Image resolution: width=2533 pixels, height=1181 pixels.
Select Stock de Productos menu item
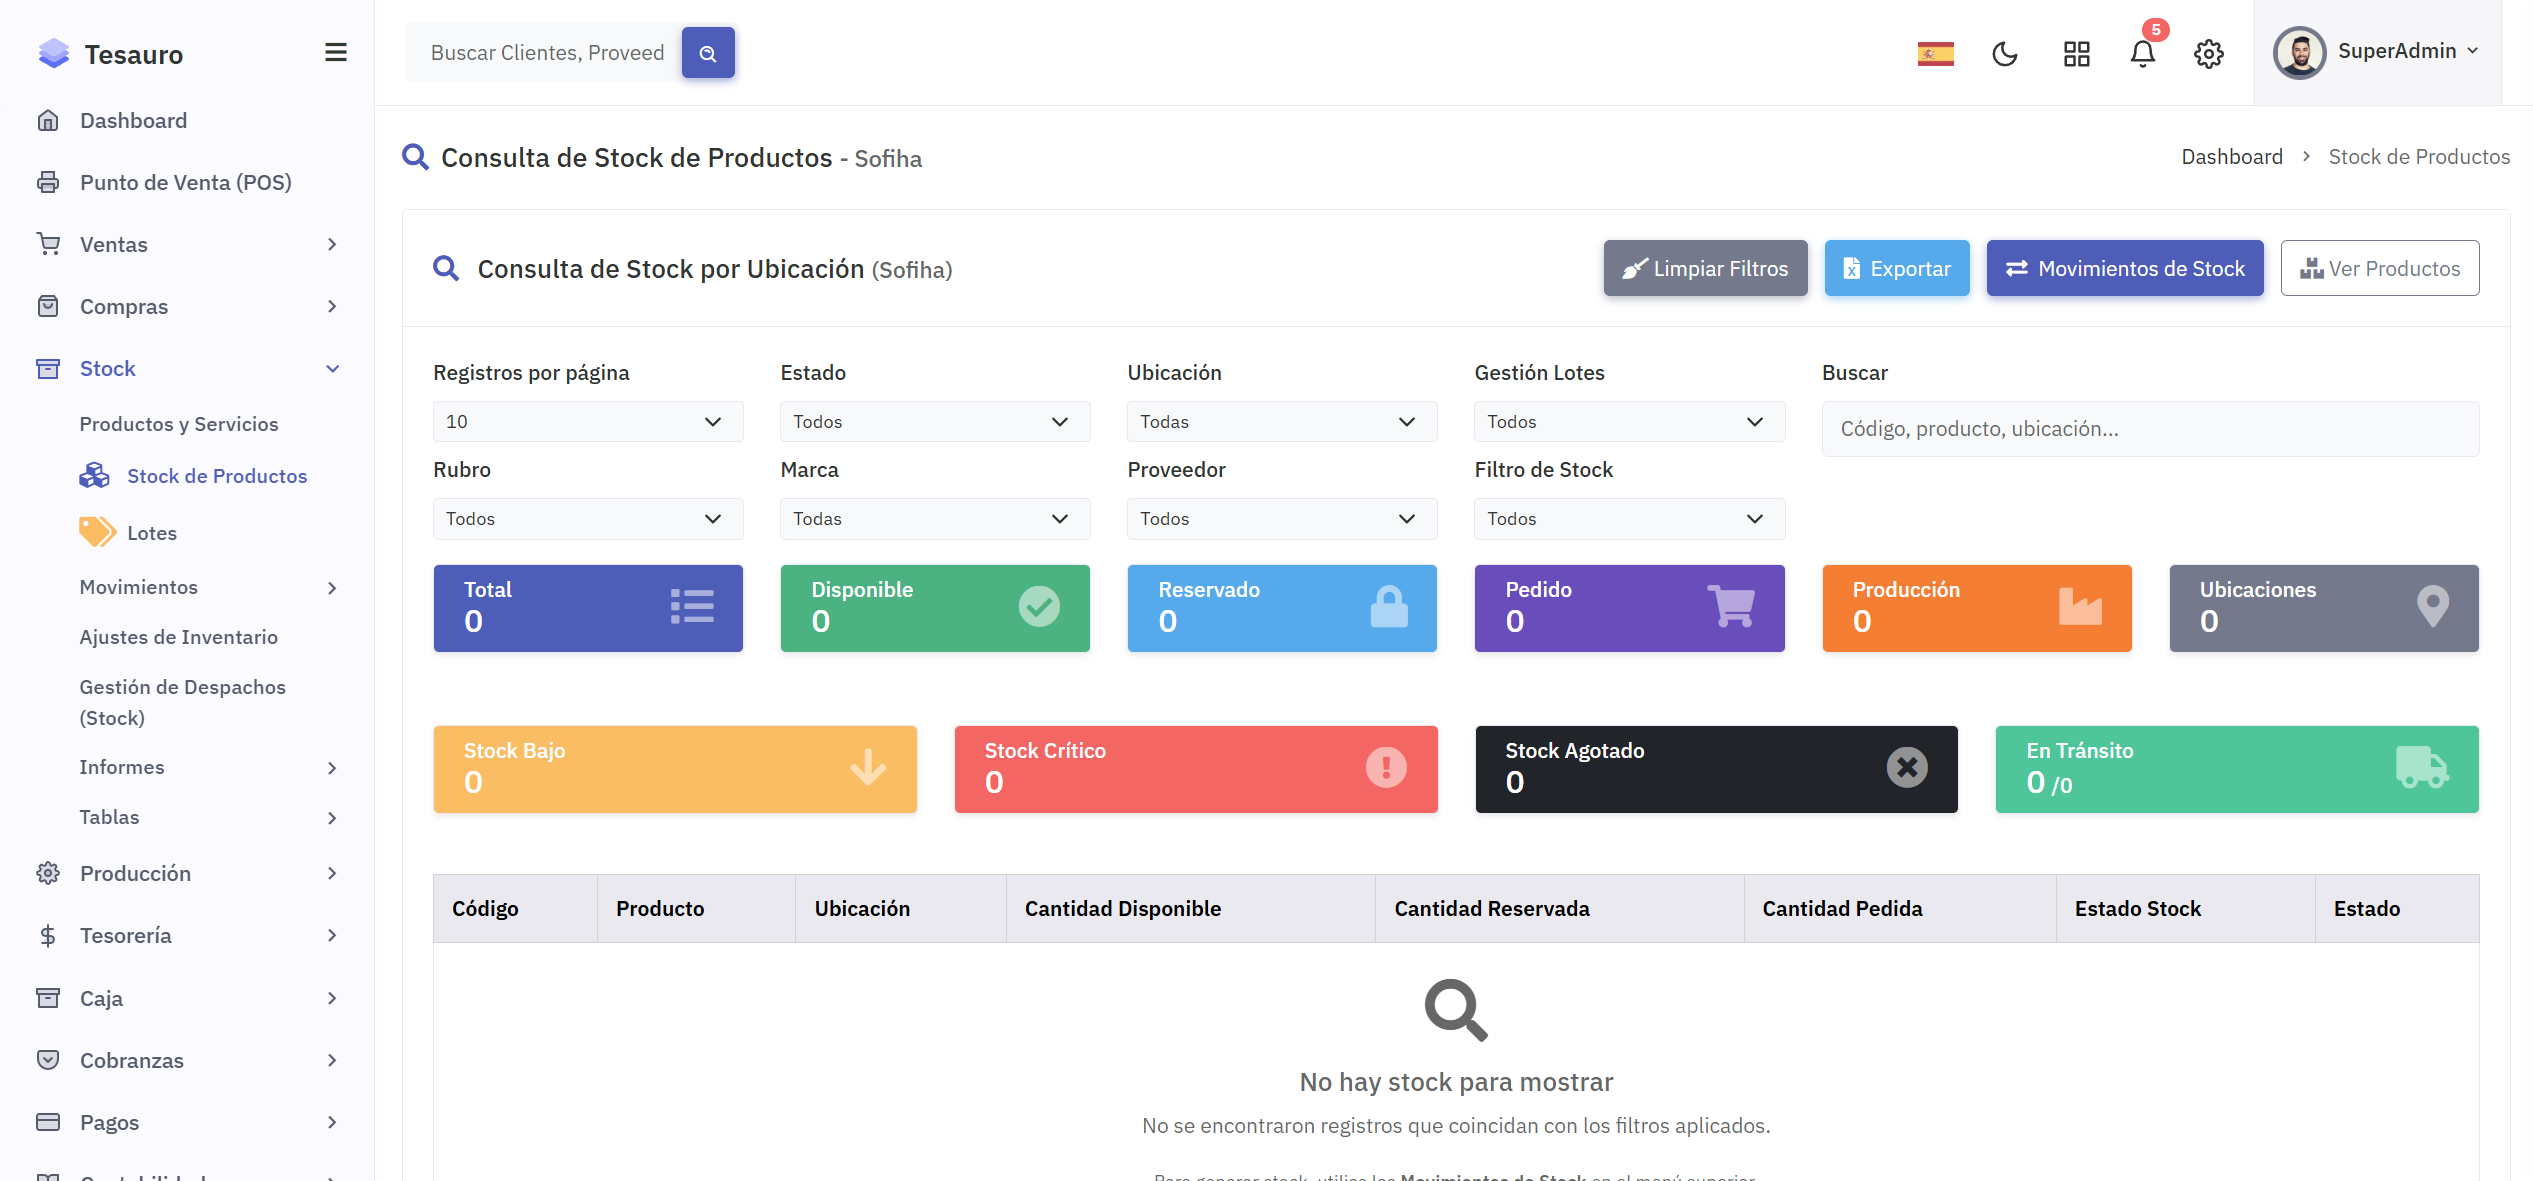pos(217,476)
